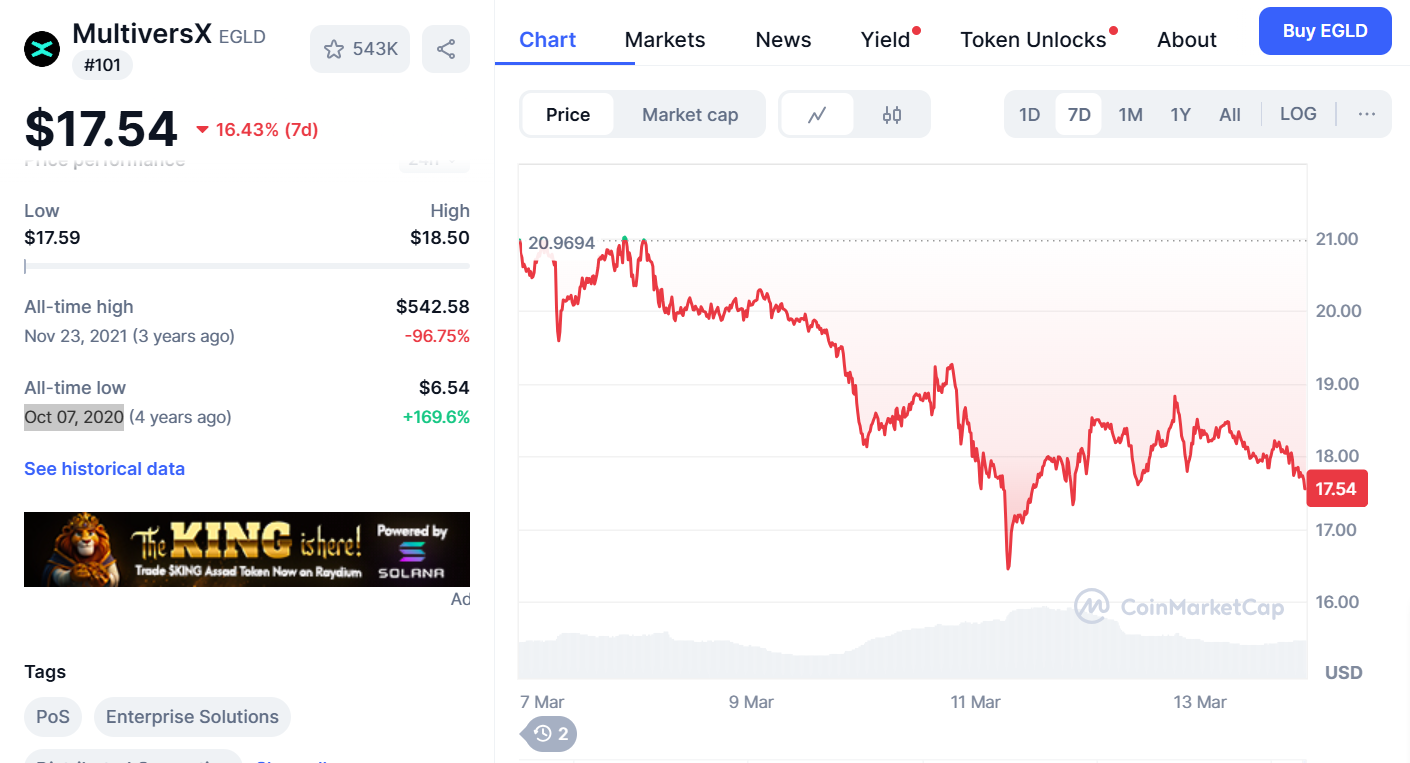This screenshot has width=1410, height=763.
Task: Click the CoinMarketCap watermark on the chart
Action: (x=1182, y=606)
